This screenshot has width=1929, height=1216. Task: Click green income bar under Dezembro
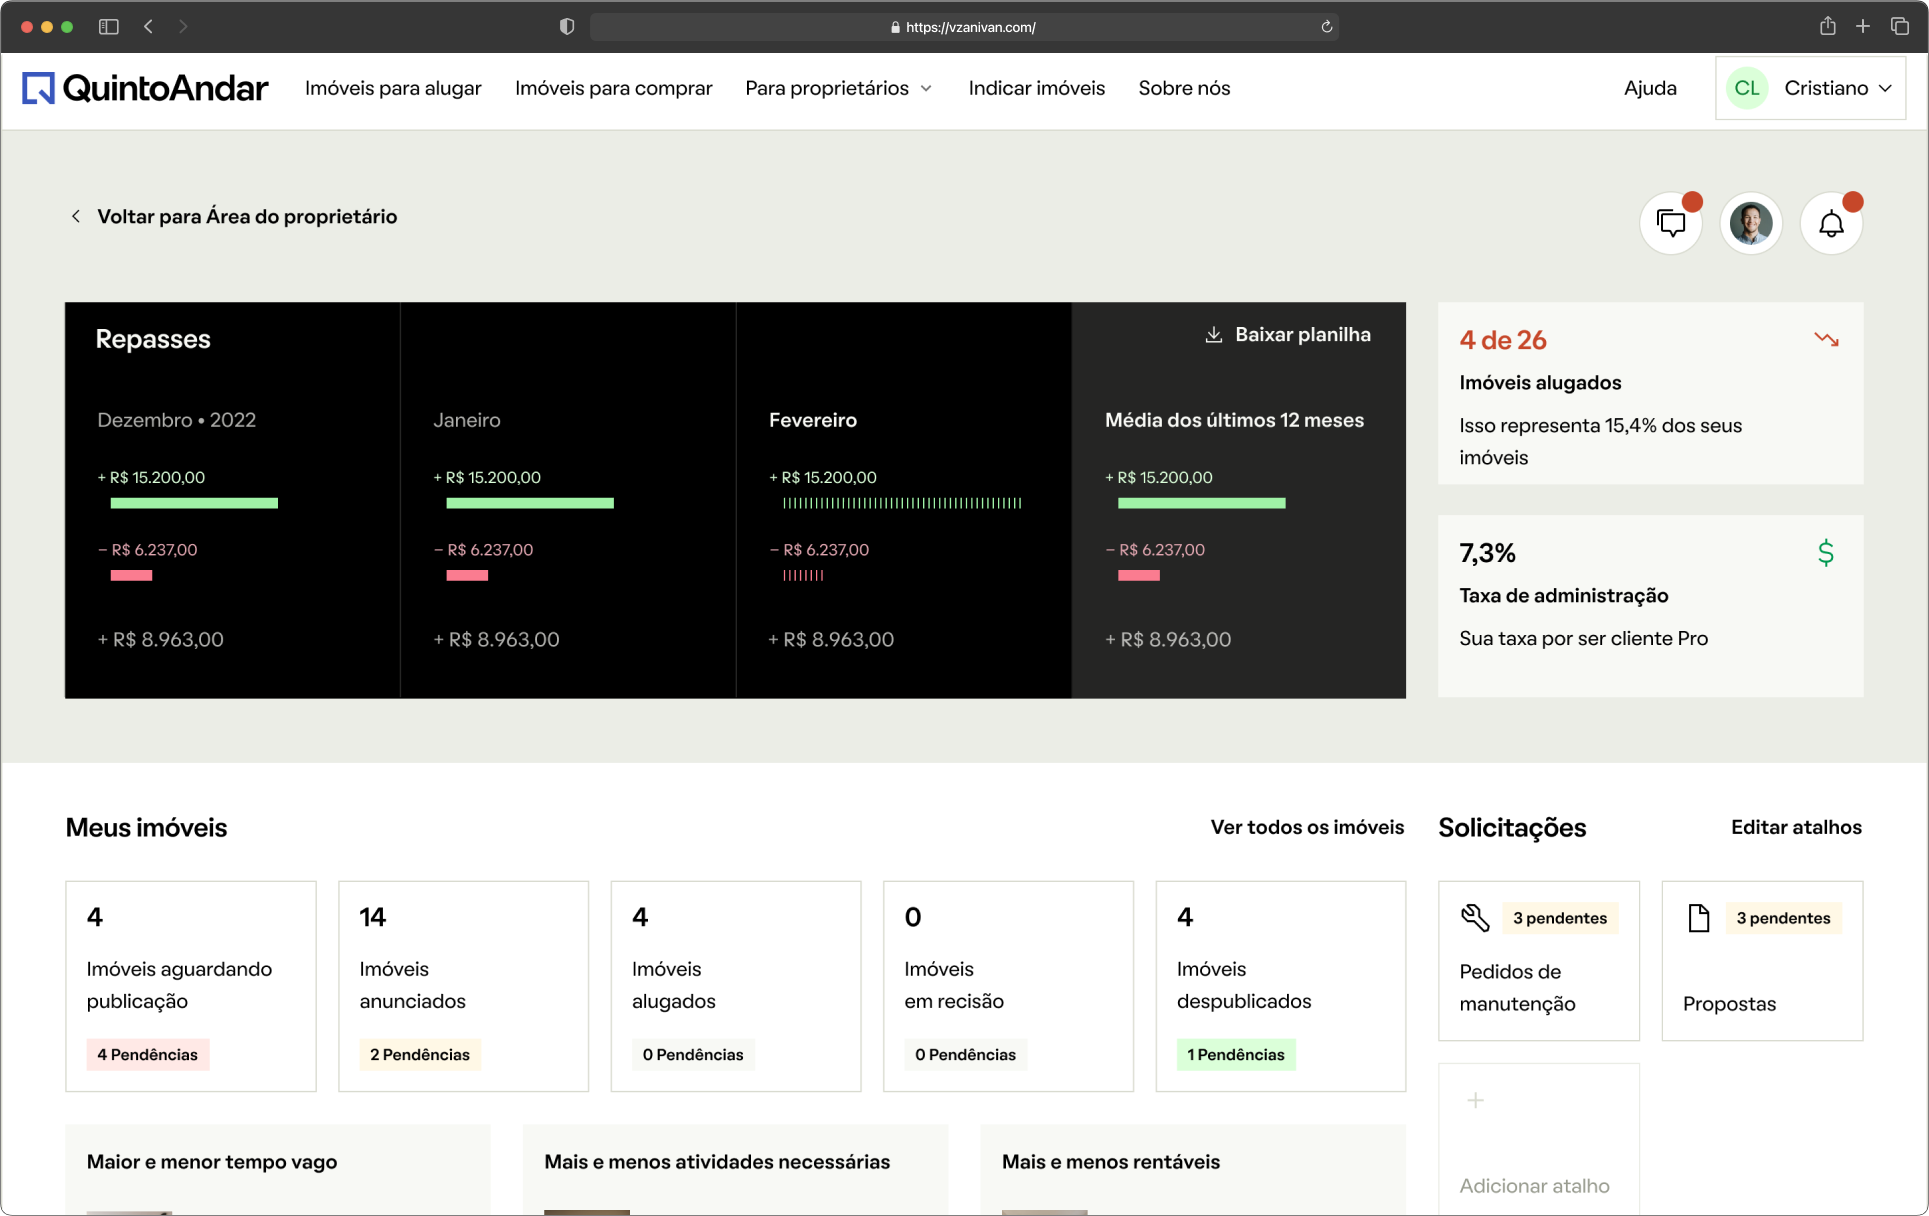point(194,503)
